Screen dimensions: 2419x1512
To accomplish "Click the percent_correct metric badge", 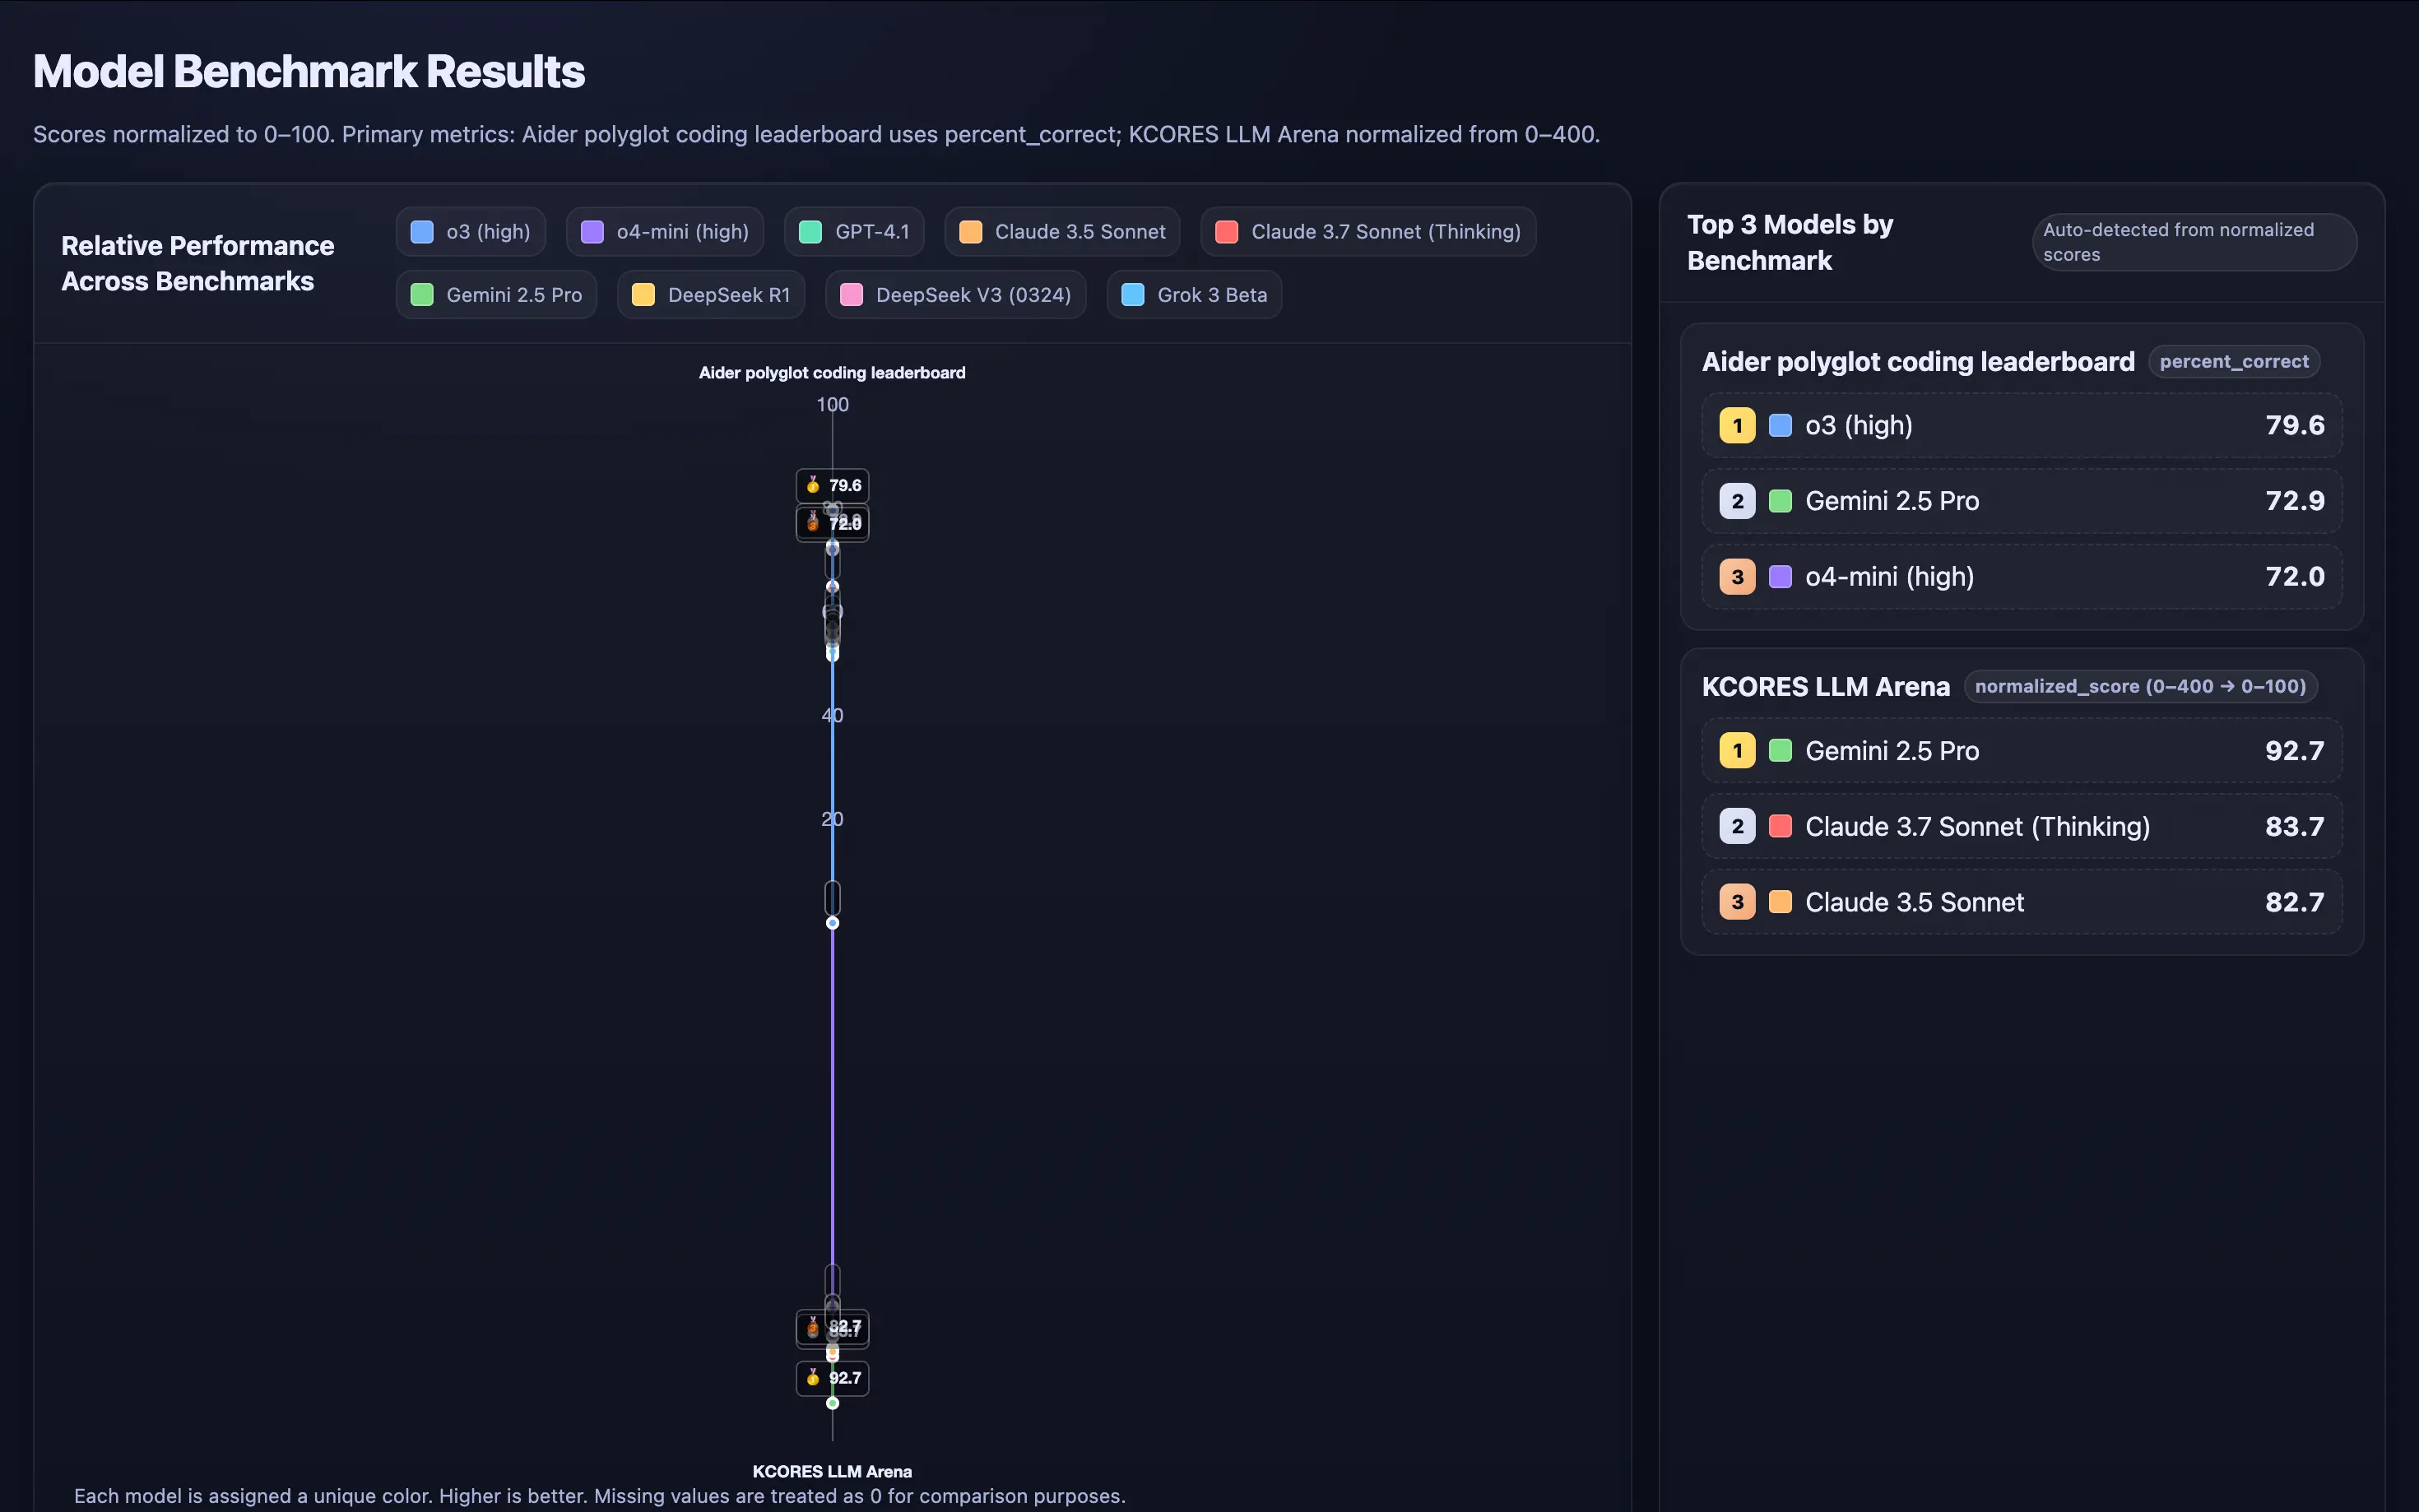I will pos(2233,362).
